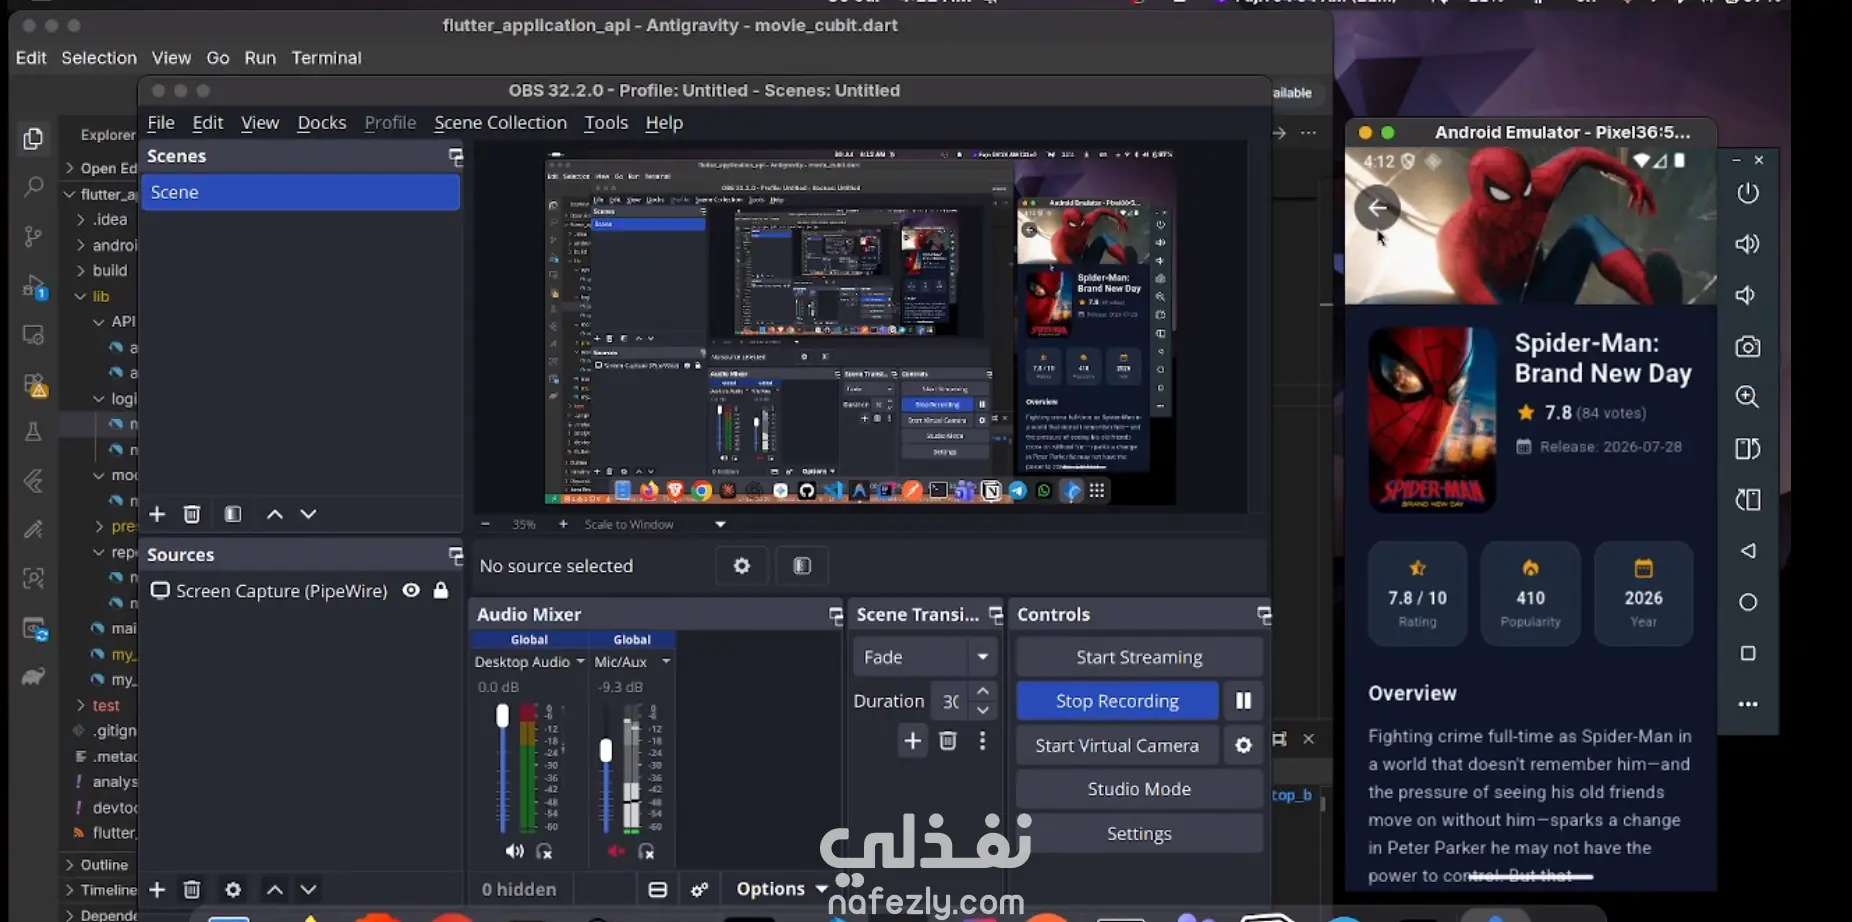The width and height of the screenshot is (1852, 922).
Task: Open virtual camera settings gear
Action: (x=1243, y=745)
